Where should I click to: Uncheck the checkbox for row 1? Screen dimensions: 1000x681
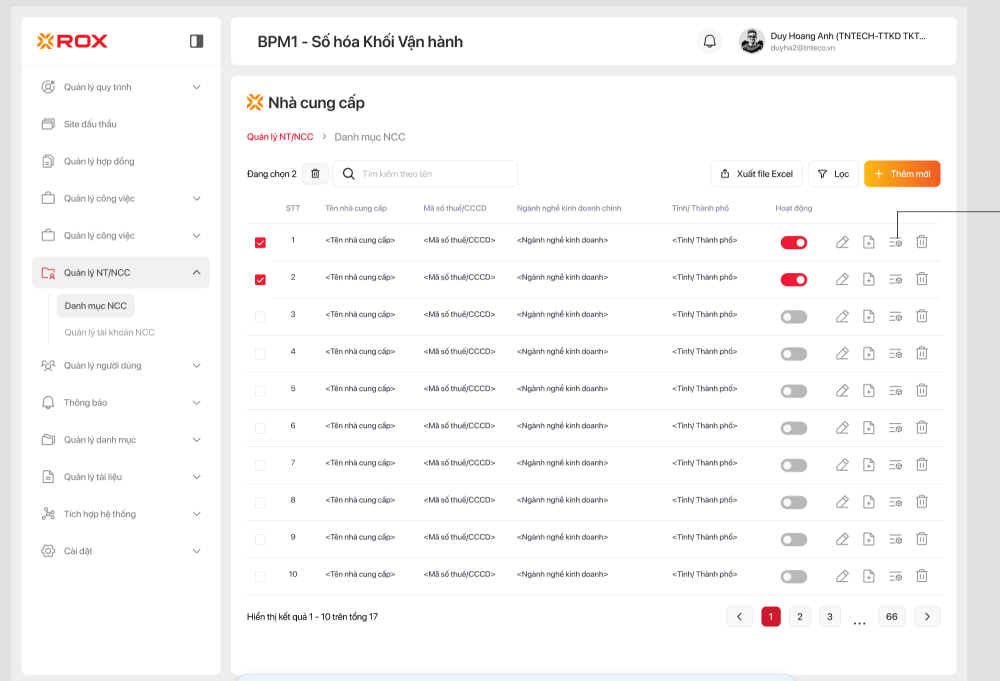click(261, 242)
